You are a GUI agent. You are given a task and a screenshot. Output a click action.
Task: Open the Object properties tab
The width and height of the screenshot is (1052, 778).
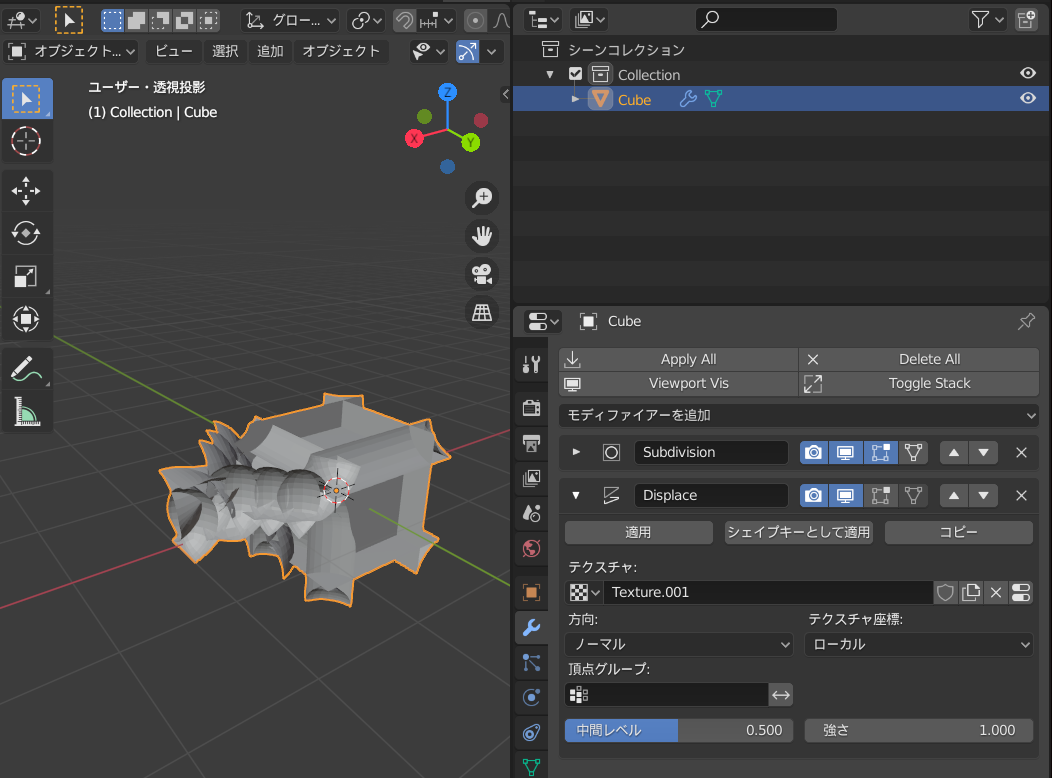point(531,592)
